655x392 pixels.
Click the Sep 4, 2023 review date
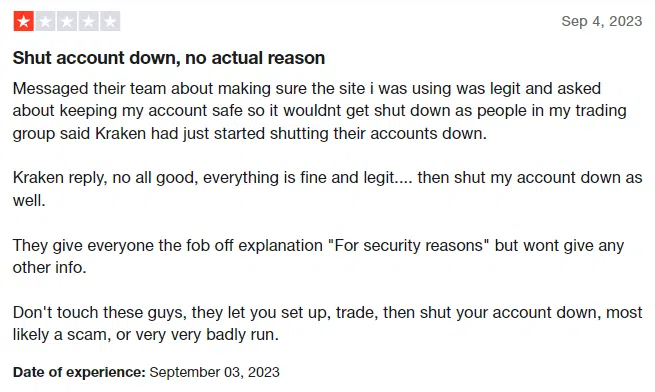coord(602,21)
